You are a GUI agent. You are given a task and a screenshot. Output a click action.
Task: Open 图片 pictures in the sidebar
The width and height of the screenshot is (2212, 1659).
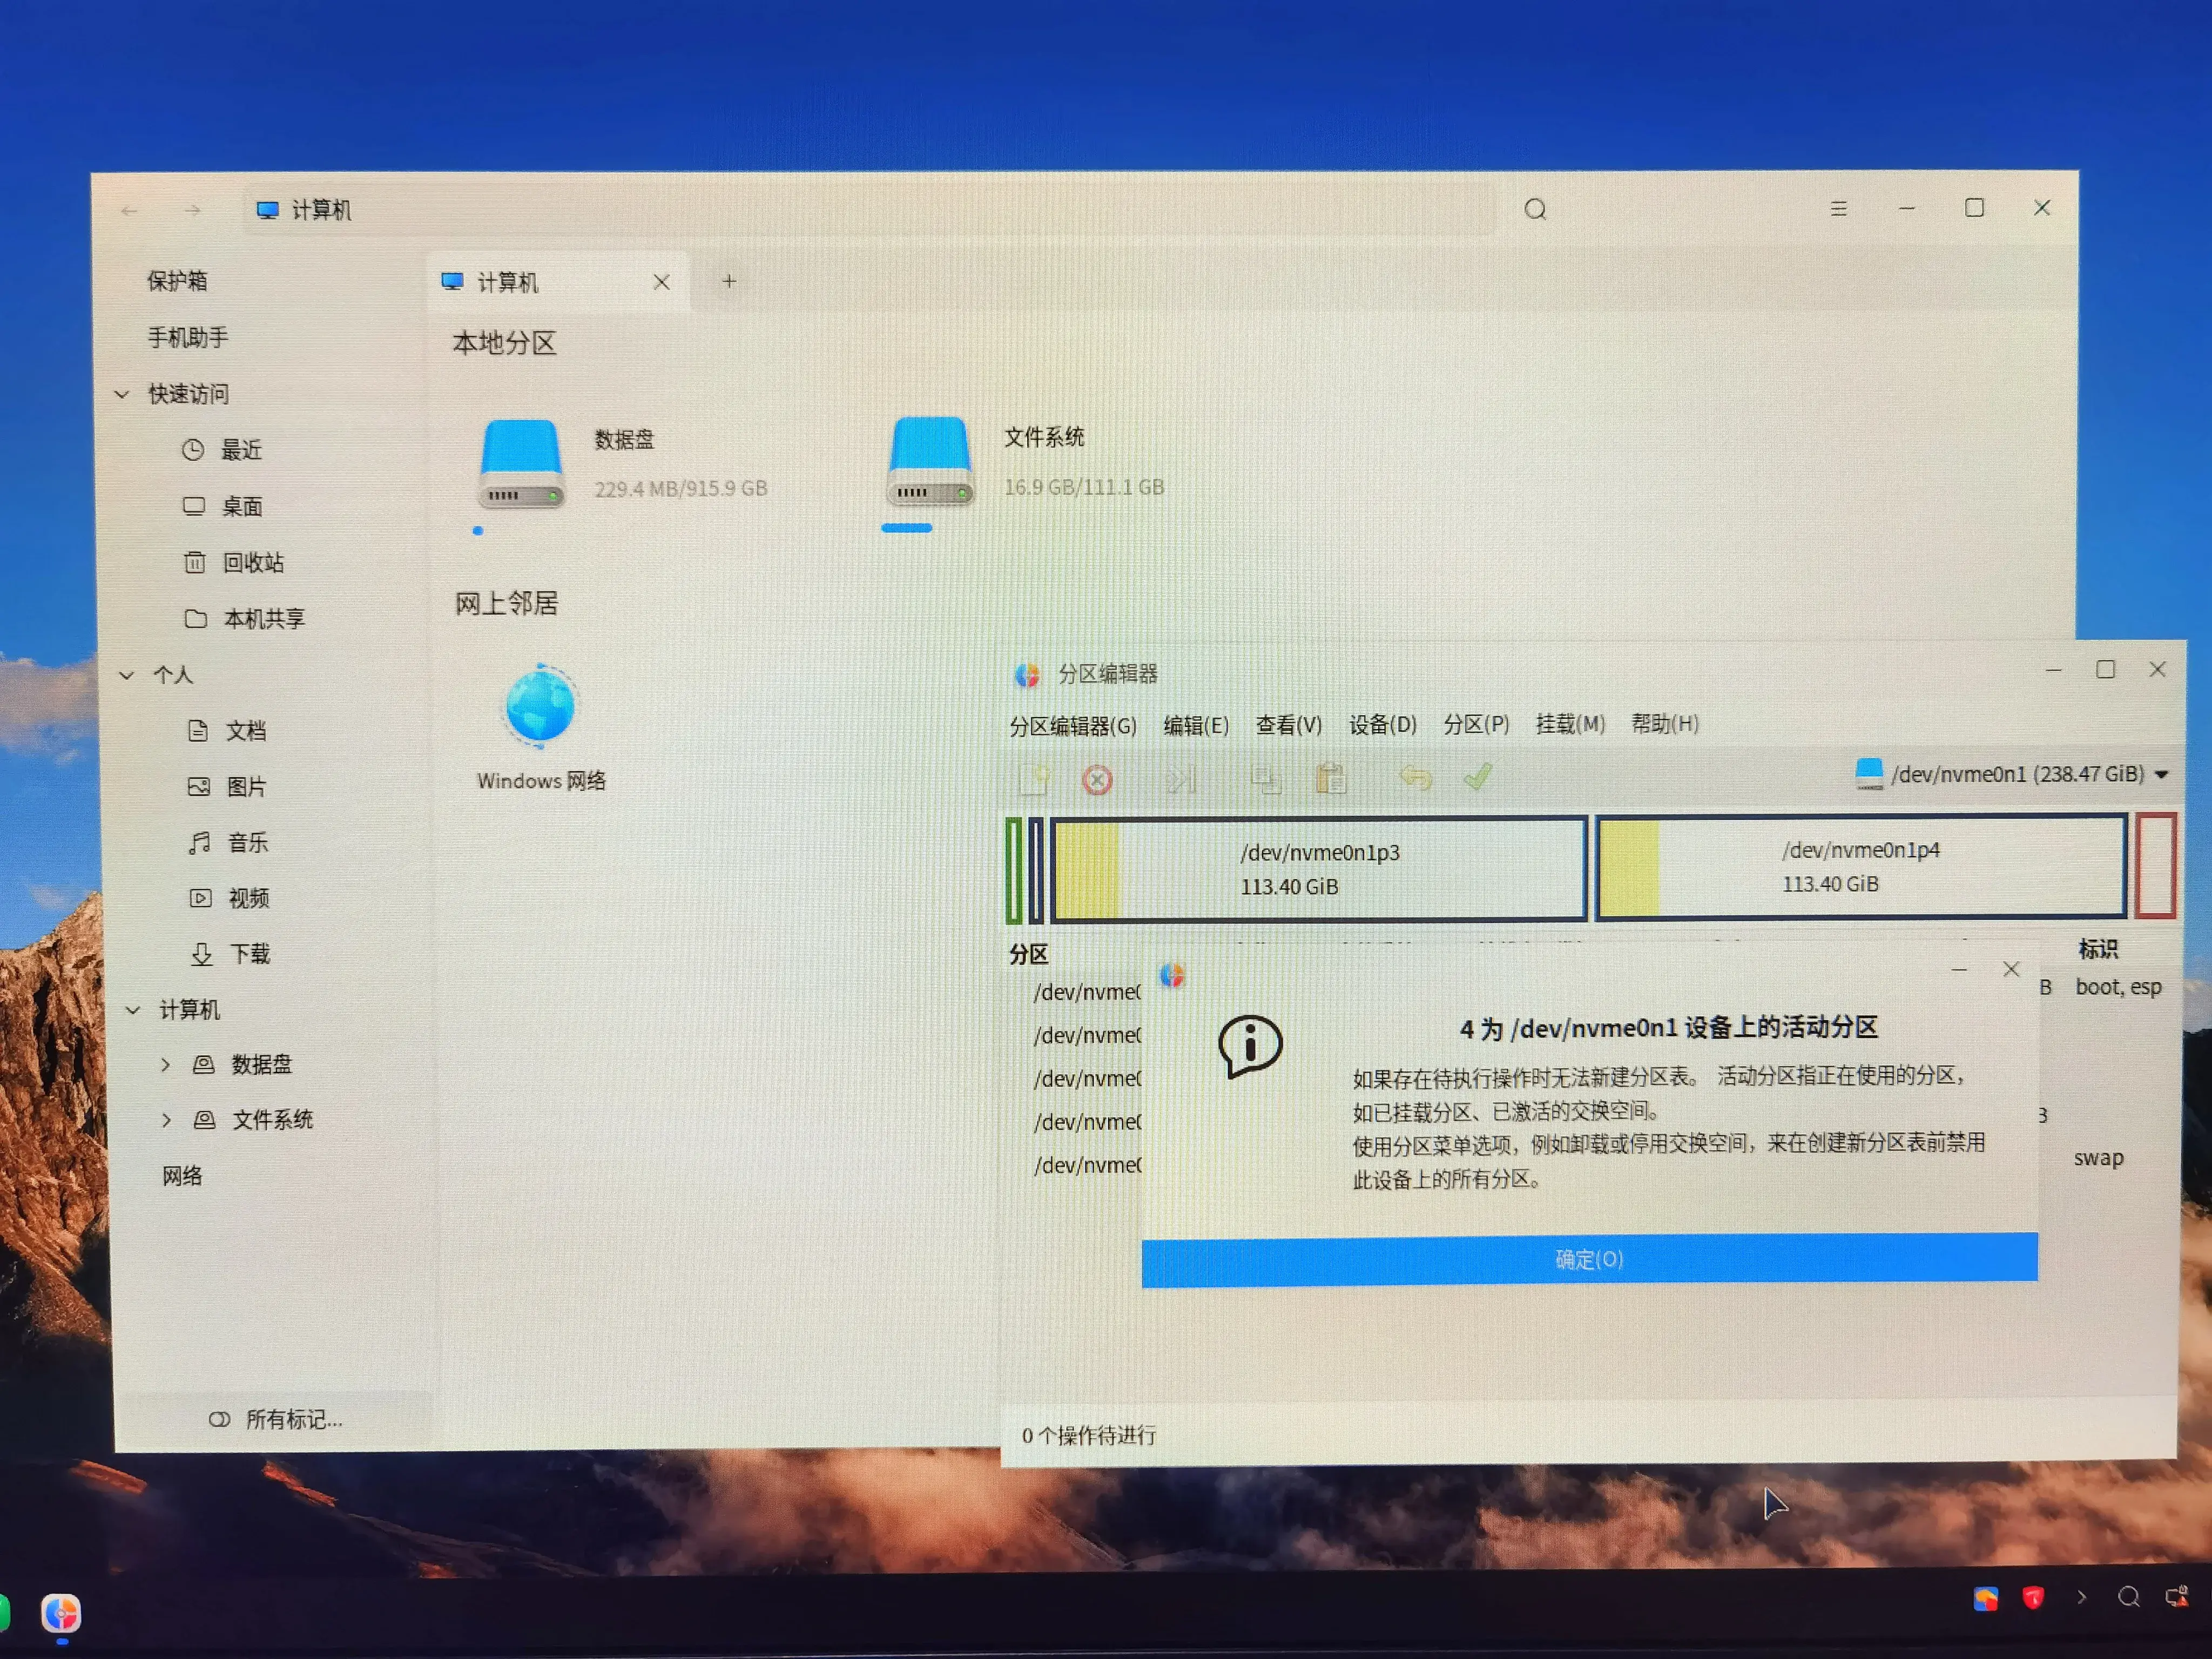227,787
